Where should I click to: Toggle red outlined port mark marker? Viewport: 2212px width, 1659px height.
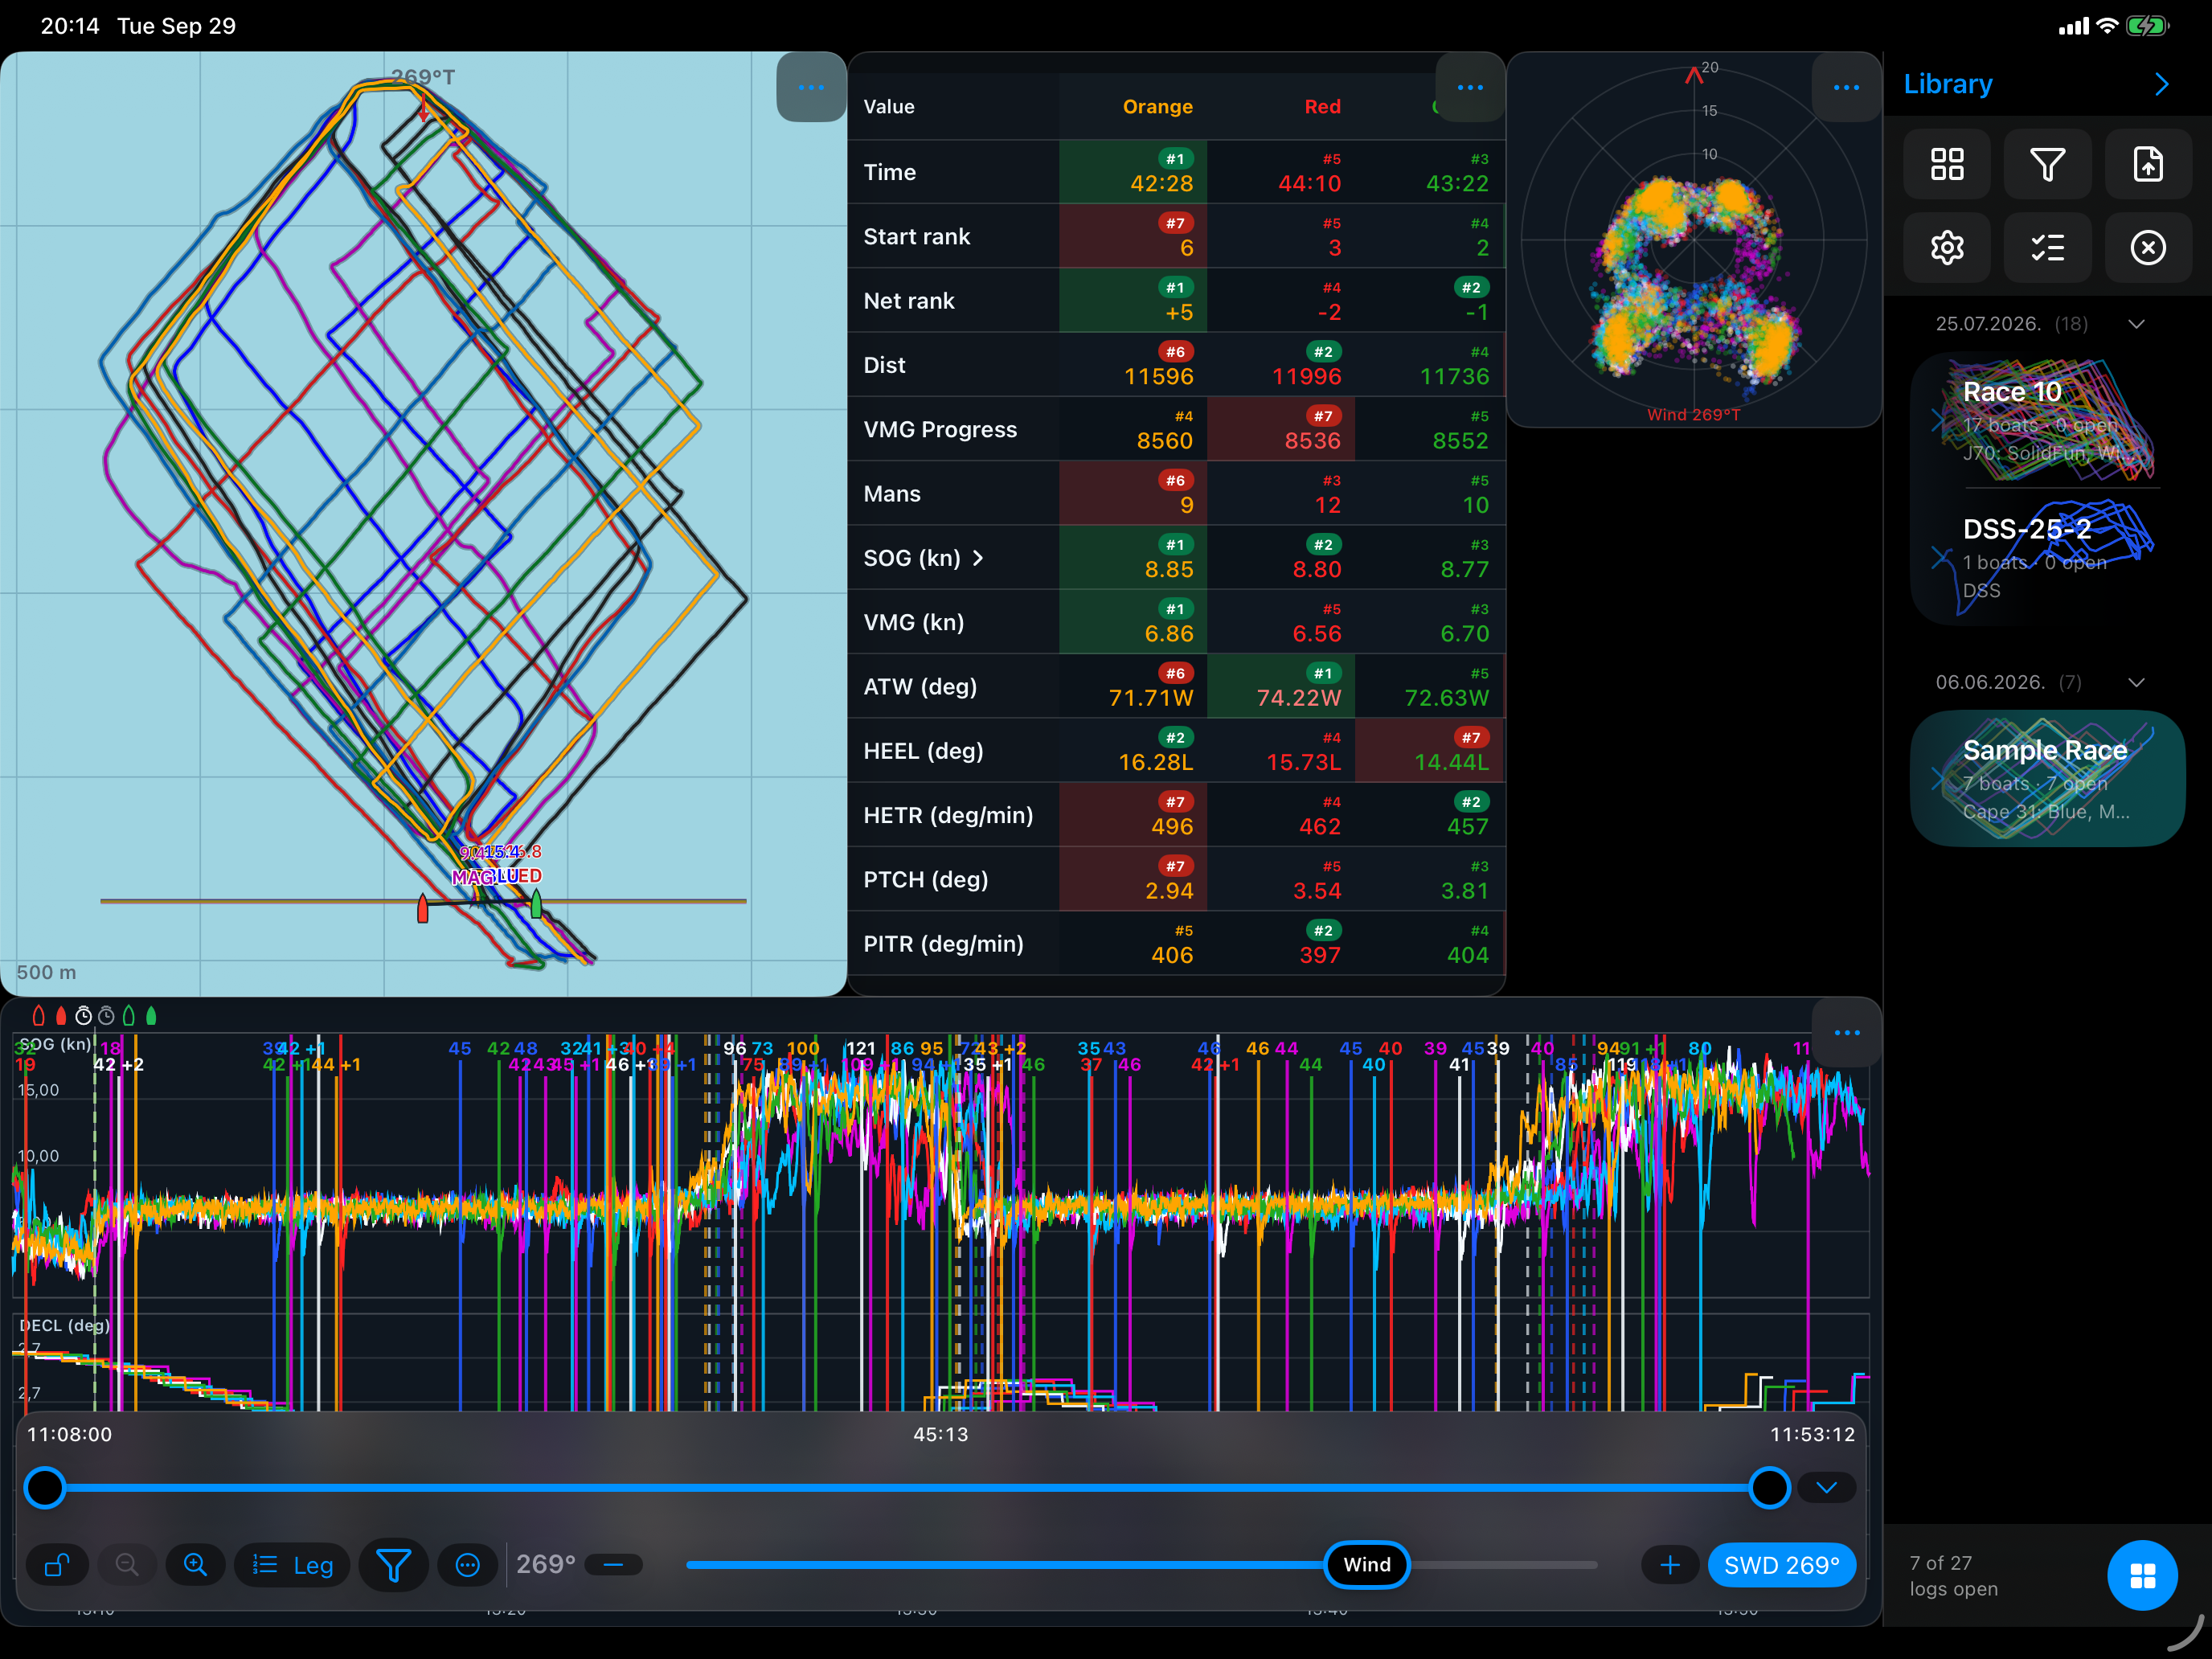38,1016
